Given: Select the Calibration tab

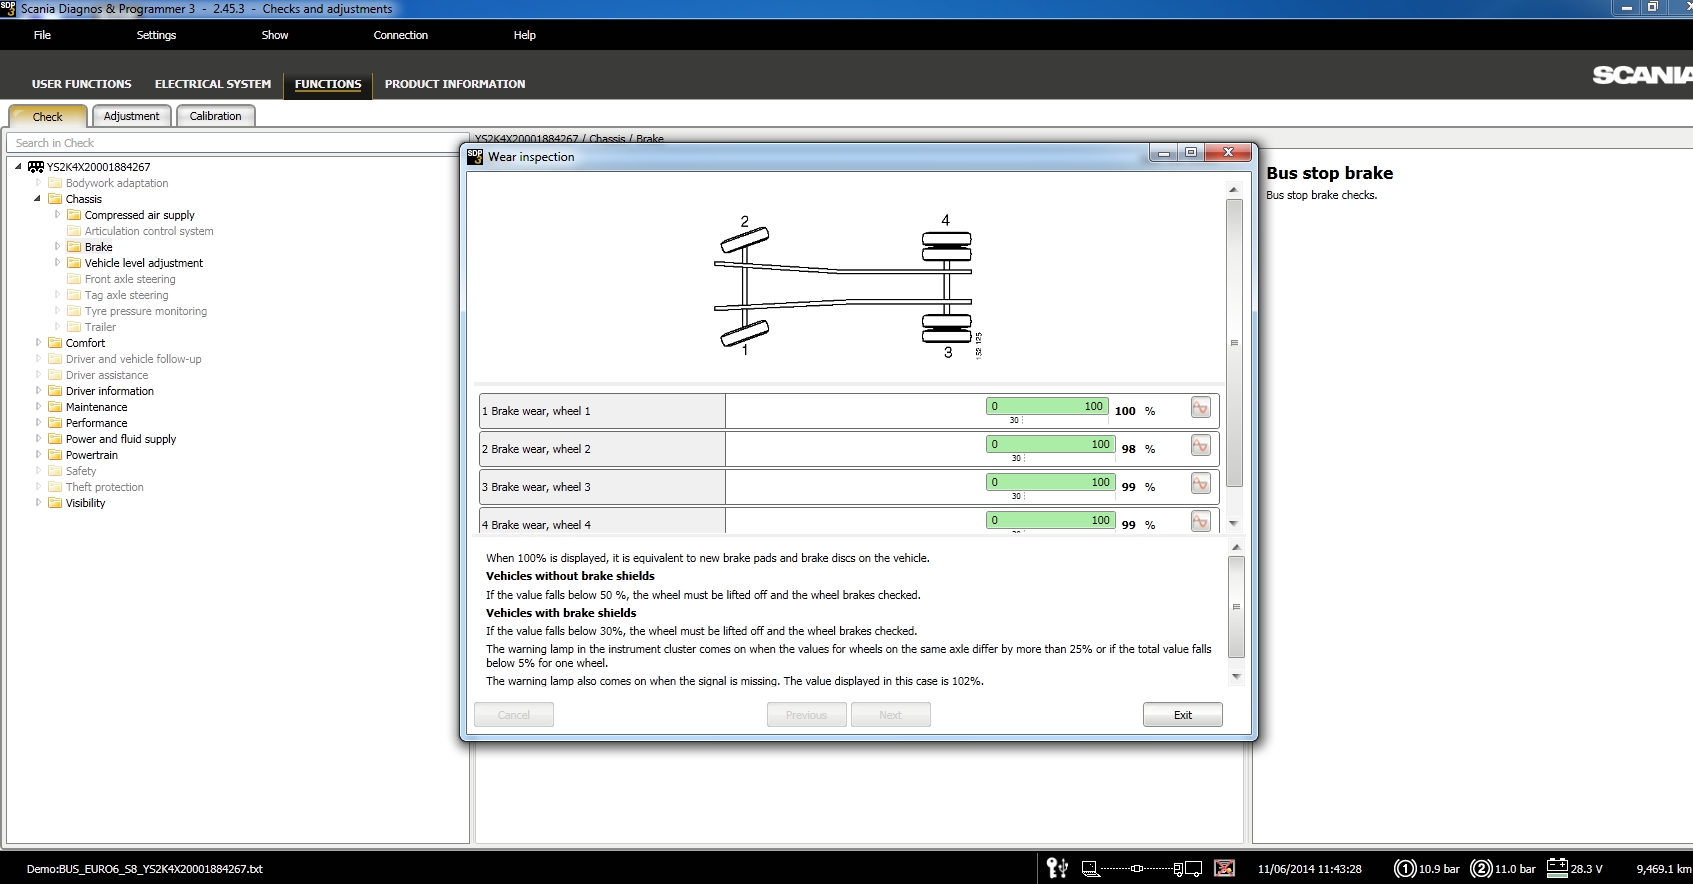Looking at the screenshot, I should [215, 116].
